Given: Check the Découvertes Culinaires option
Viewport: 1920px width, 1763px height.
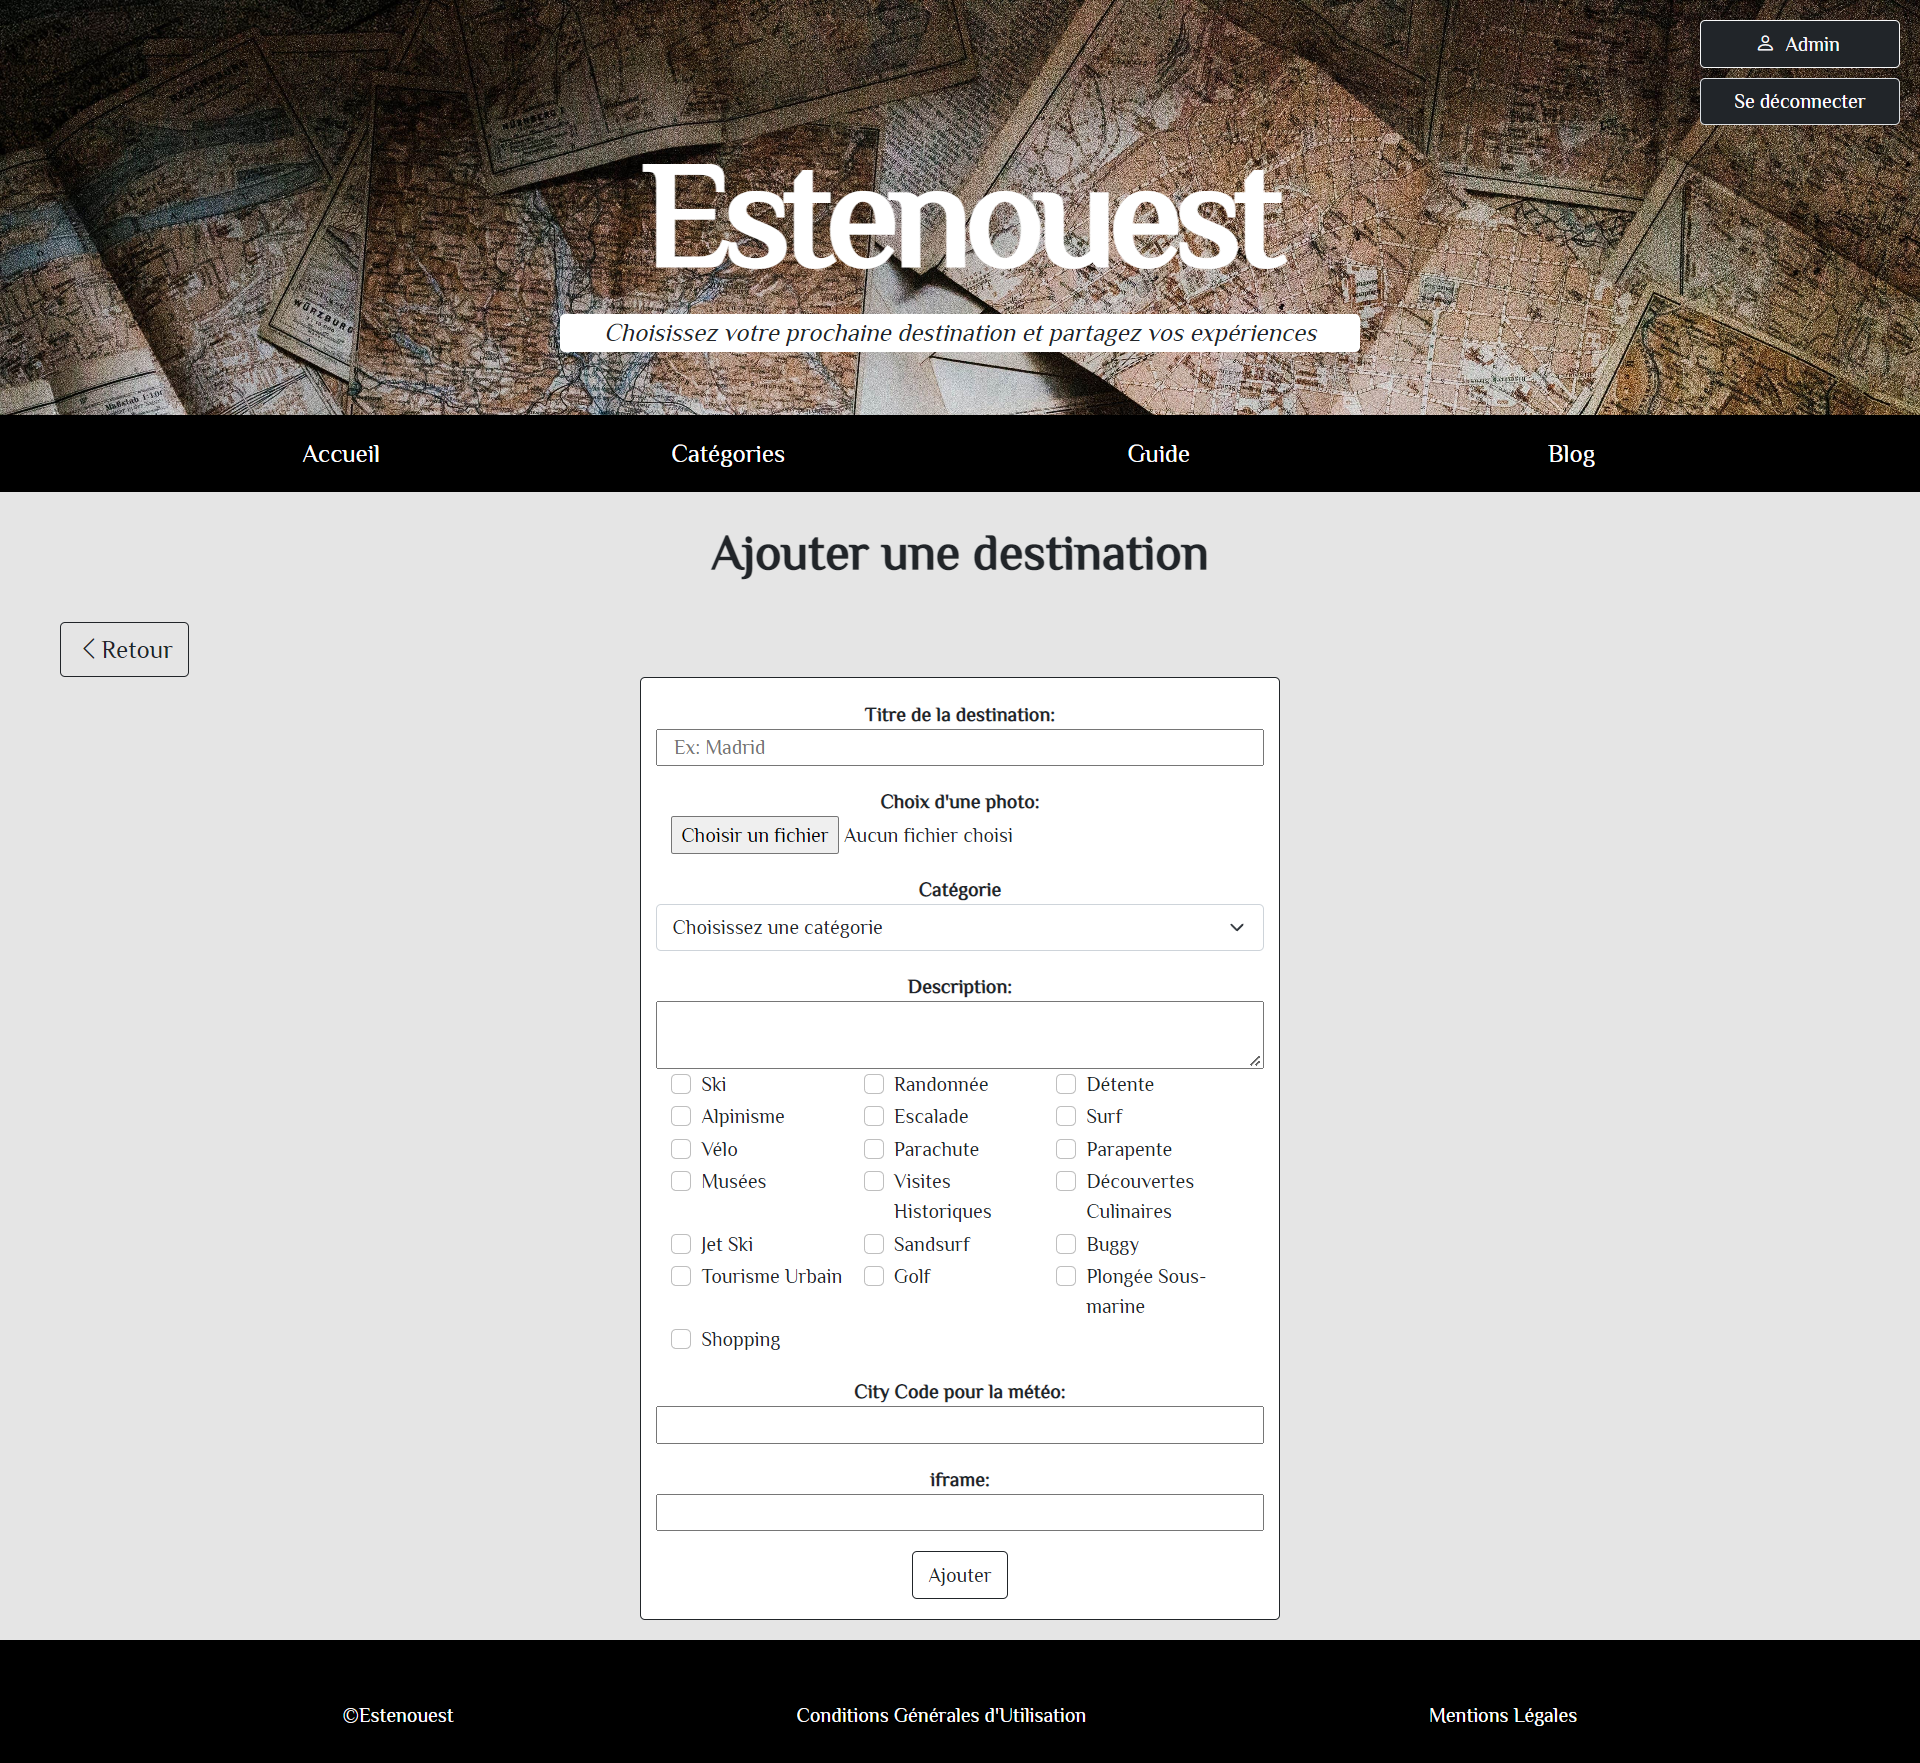Looking at the screenshot, I should point(1066,1181).
